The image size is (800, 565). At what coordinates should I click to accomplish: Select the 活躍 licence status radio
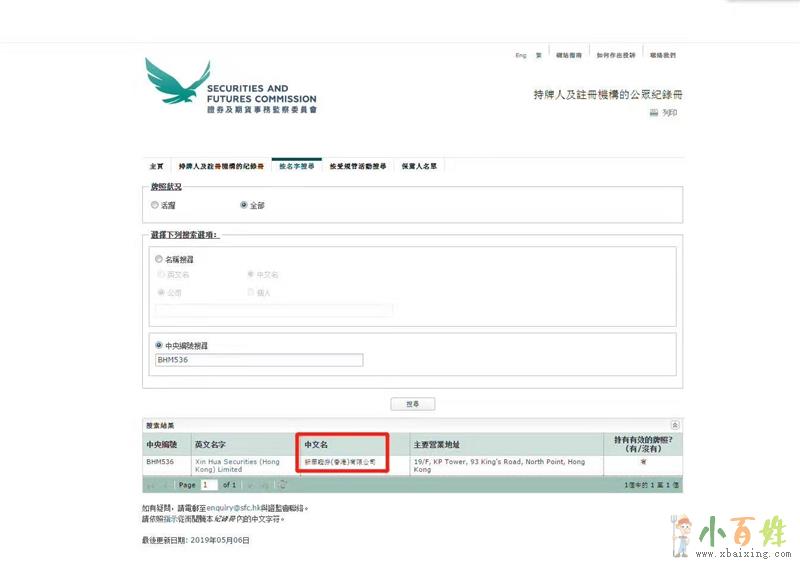point(154,205)
